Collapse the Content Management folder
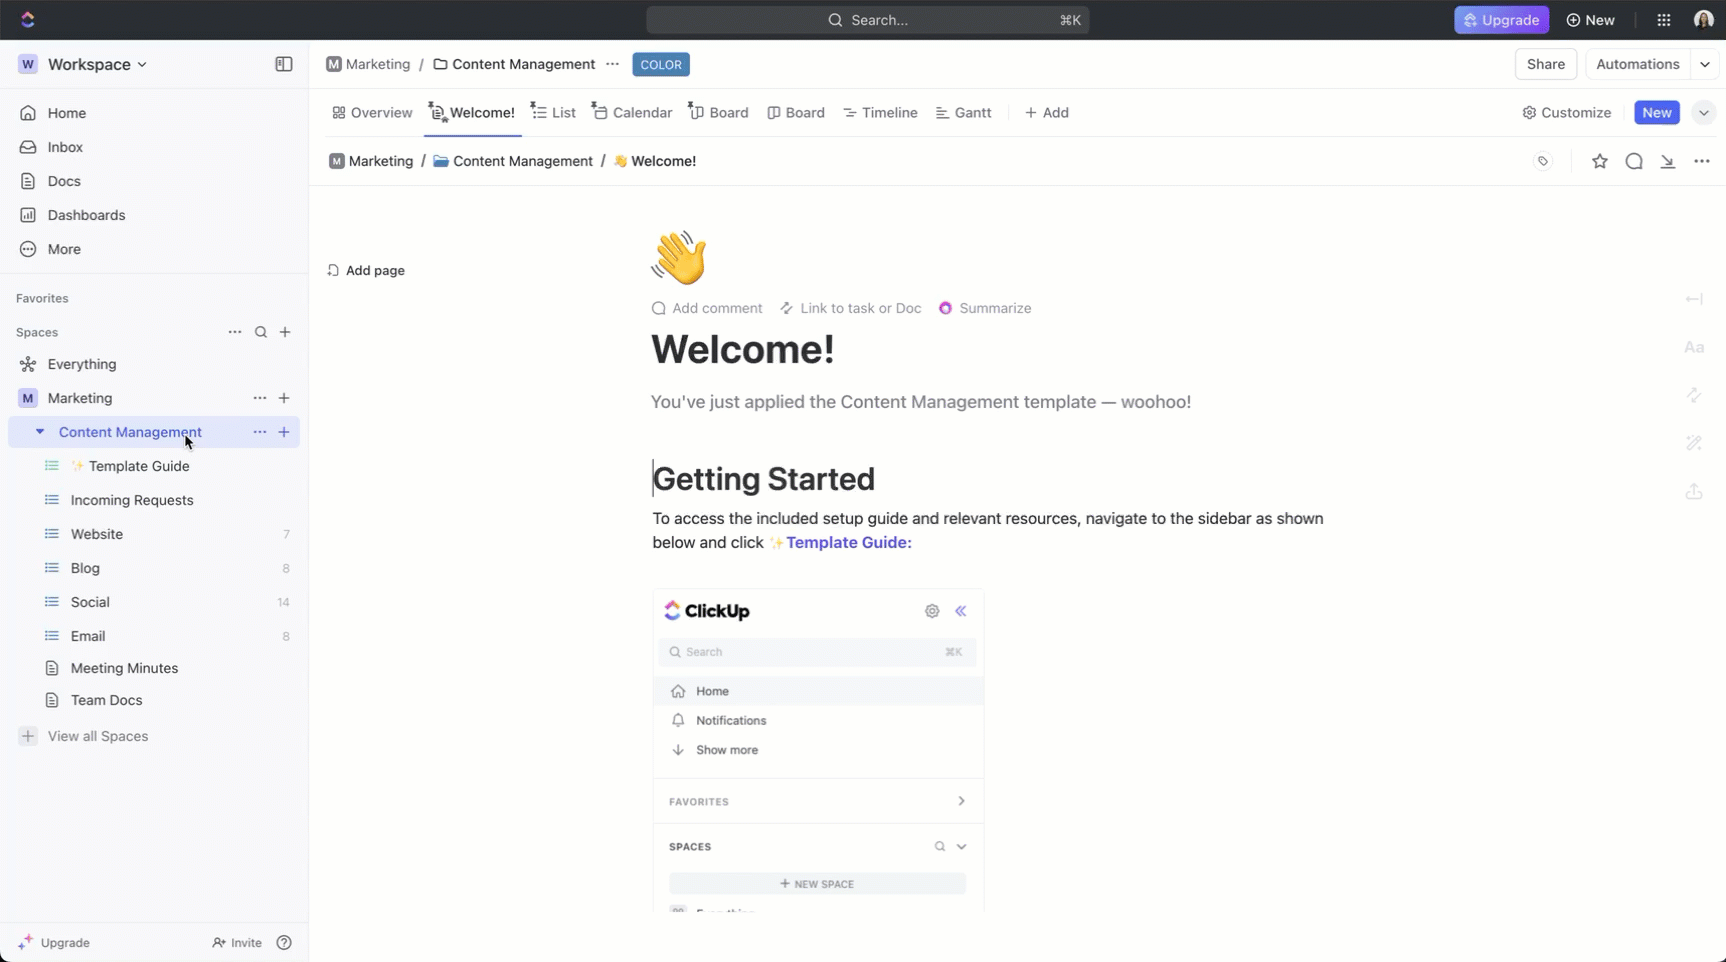The width and height of the screenshot is (1726, 962). [x=40, y=432]
